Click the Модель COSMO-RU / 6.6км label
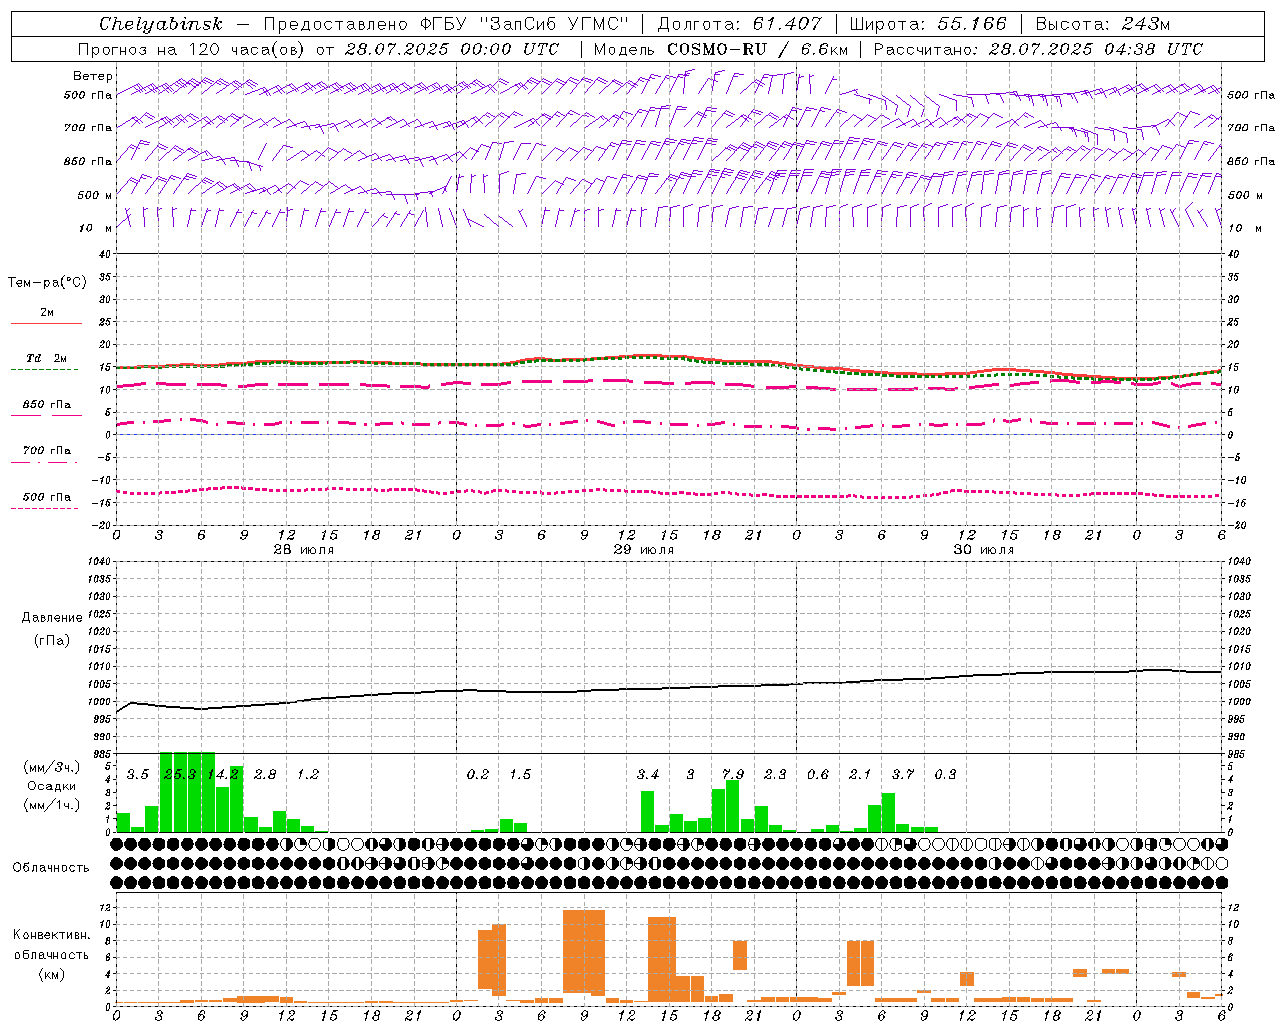This screenshot has height=1024, width=1280. [720, 49]
